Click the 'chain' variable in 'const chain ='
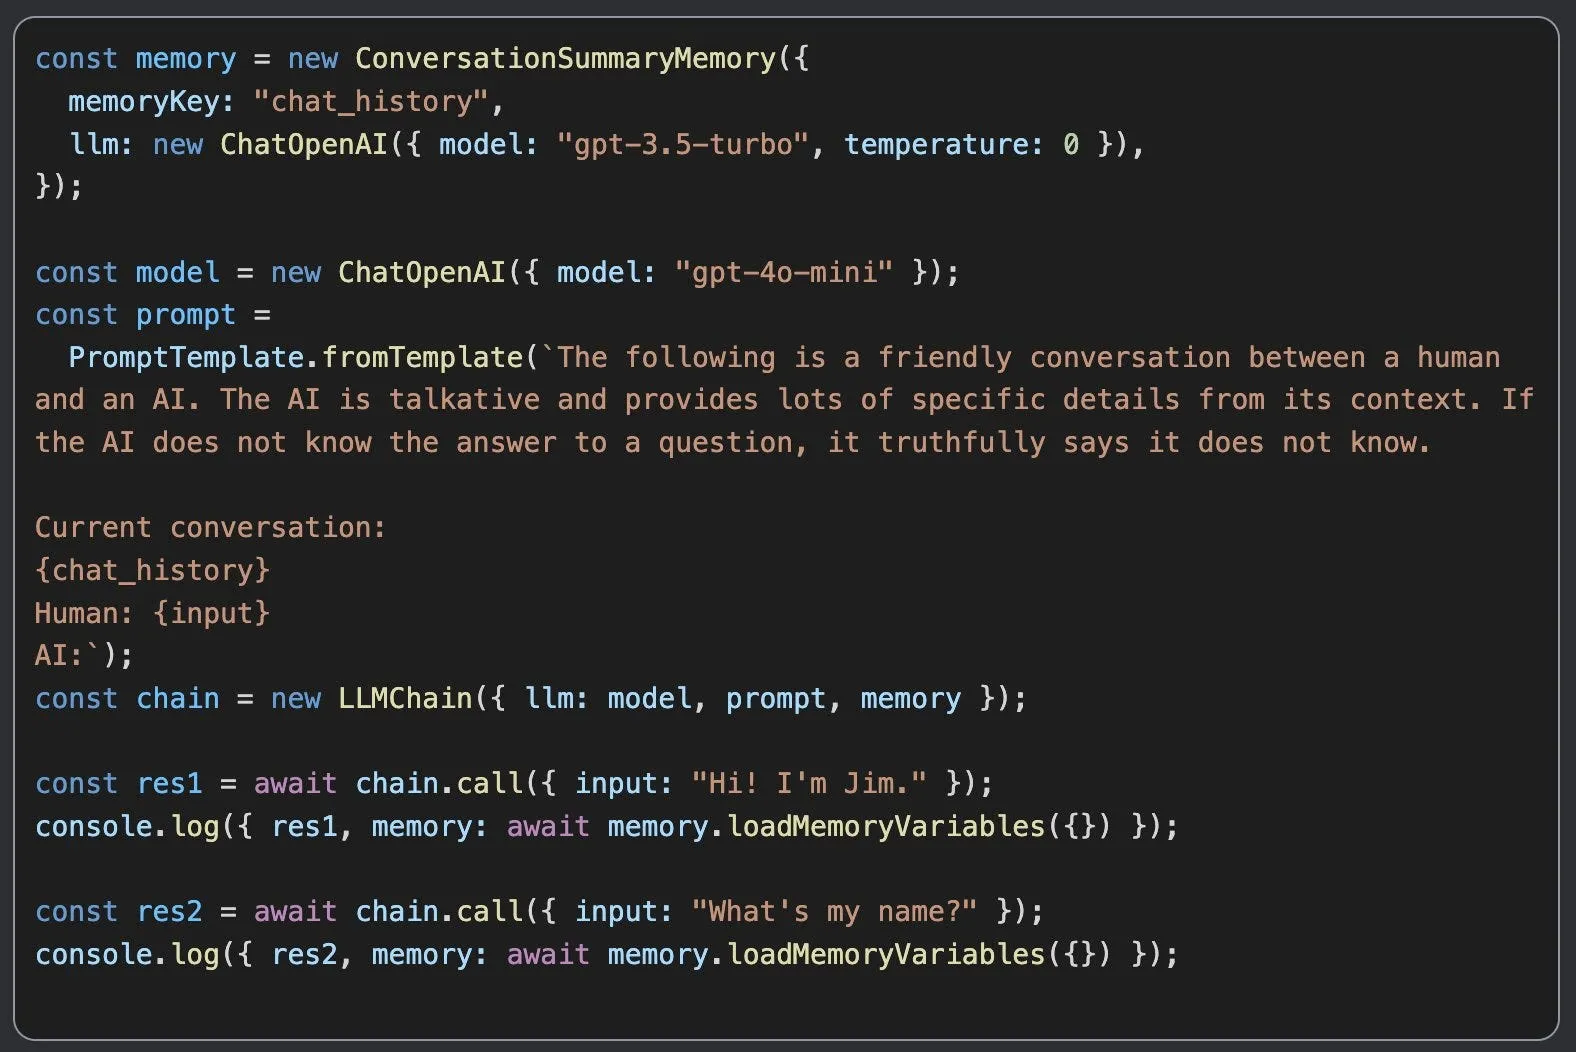This screenshot has width=1576, height=1052. 177,699
